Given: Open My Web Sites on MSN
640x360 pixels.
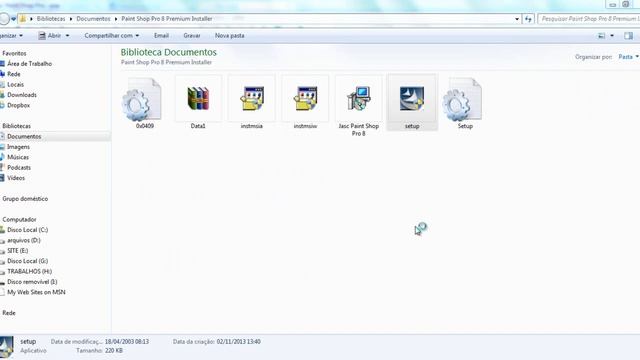Looking at the screenshot, I should (36, 292).
